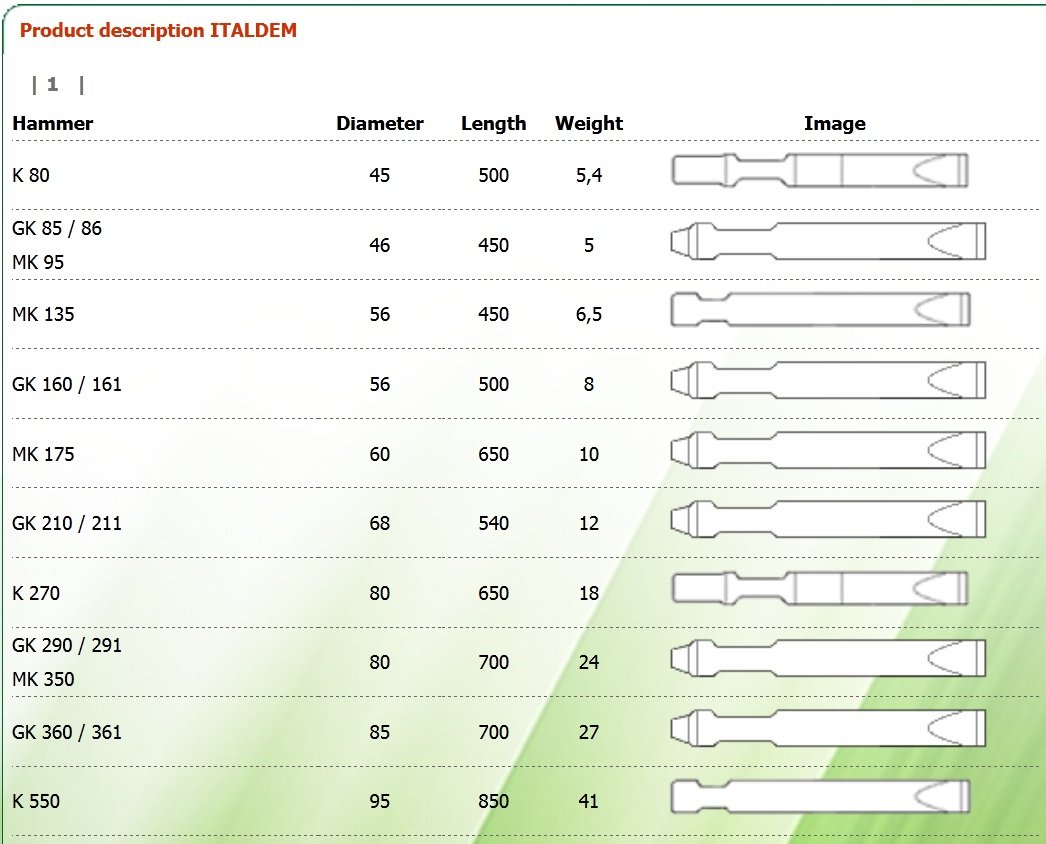Click the K 550 chisel drawing

(821, 797)
